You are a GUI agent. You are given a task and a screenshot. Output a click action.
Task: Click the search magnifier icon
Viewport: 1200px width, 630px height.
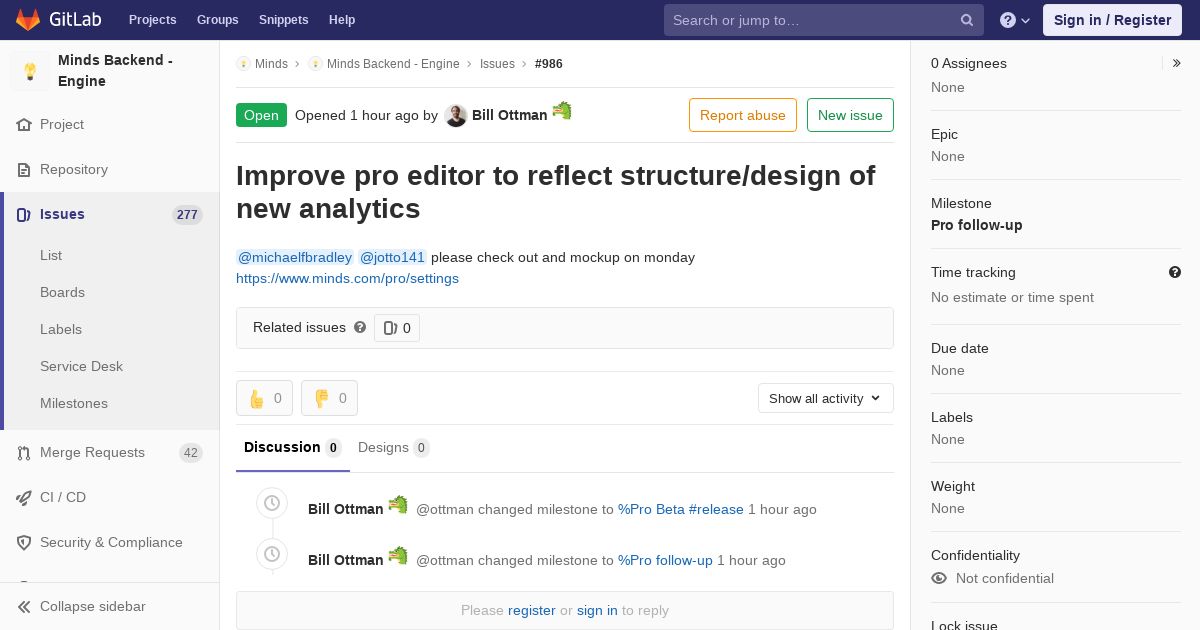tap(967, 20)
